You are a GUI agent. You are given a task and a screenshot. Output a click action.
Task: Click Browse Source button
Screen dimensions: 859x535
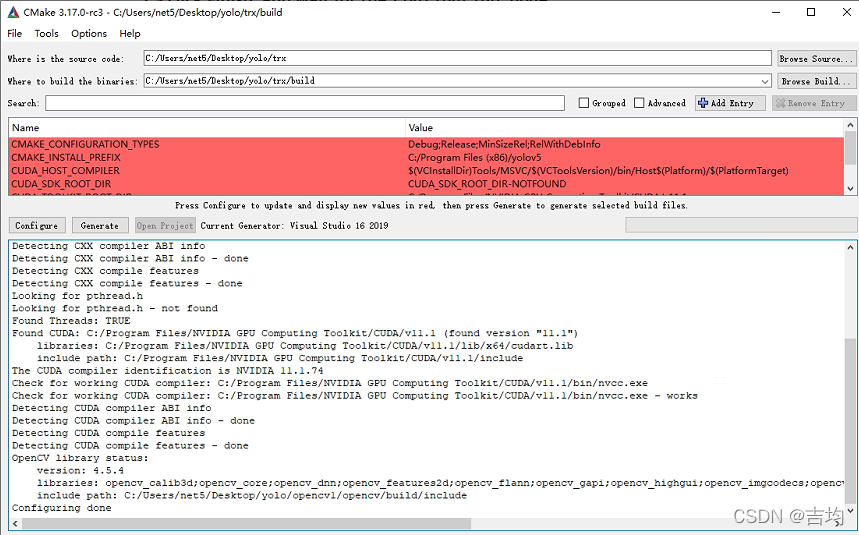pos(816,59)
